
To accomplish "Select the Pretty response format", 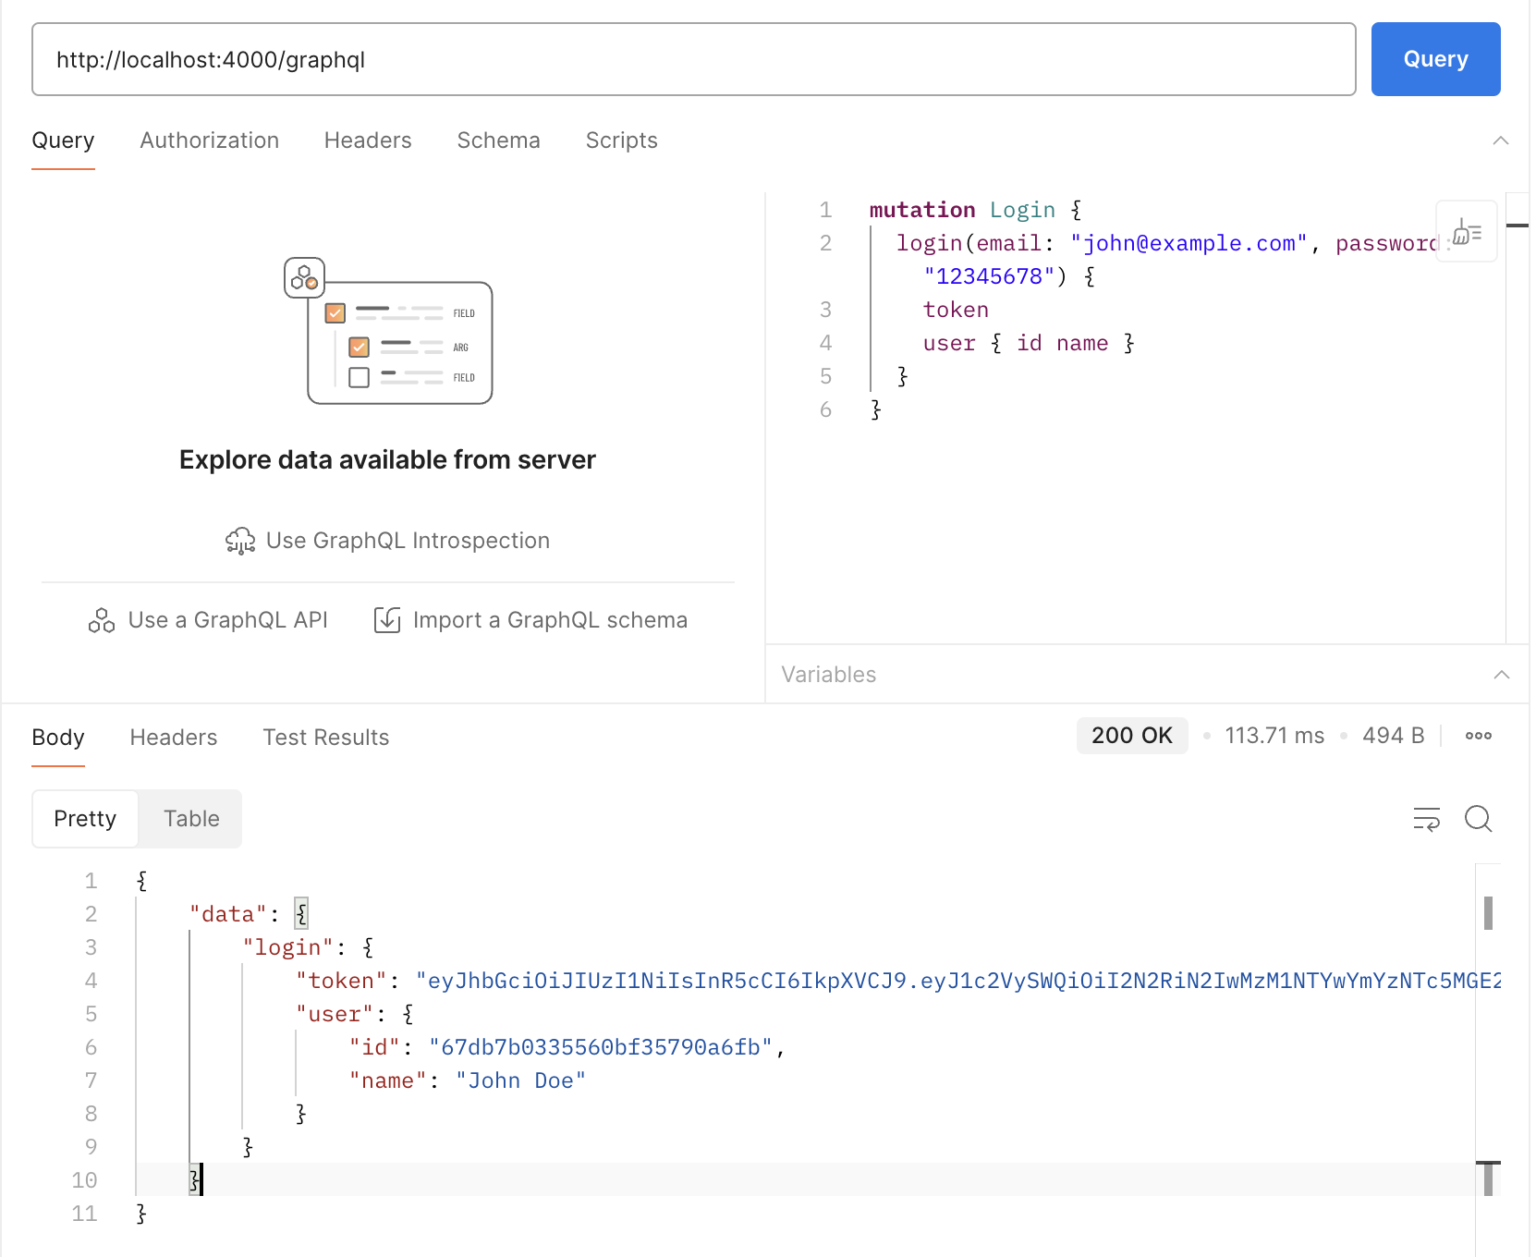I will (x=84, y=818).
